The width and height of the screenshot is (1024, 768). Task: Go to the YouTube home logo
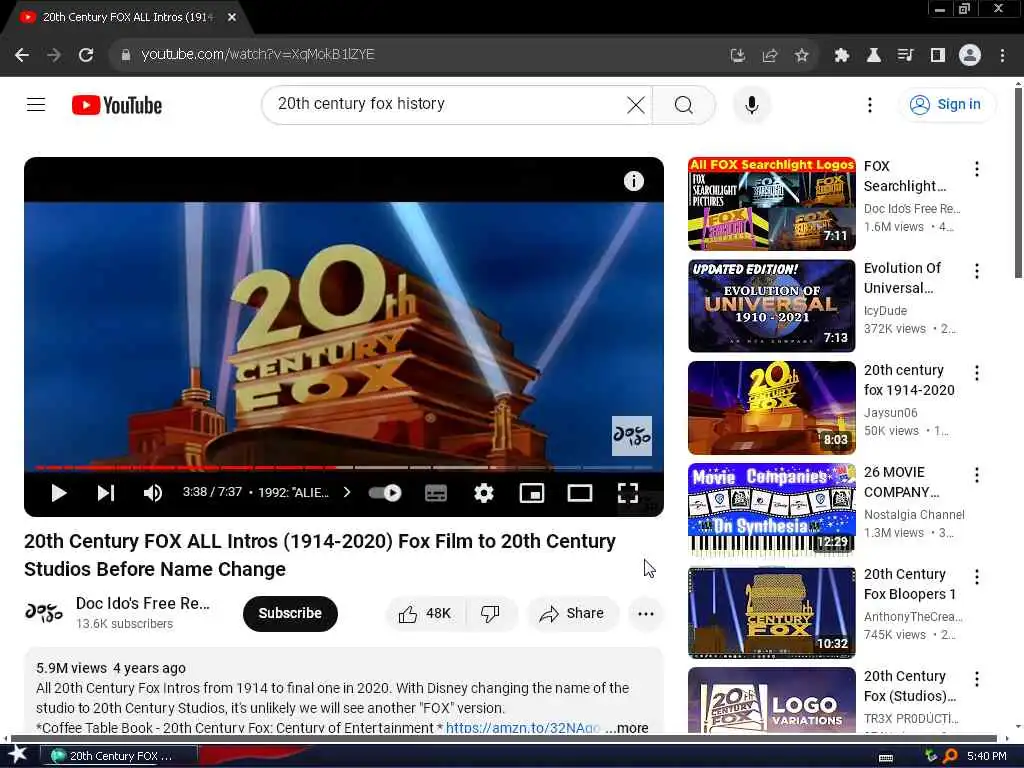point(117,105)
